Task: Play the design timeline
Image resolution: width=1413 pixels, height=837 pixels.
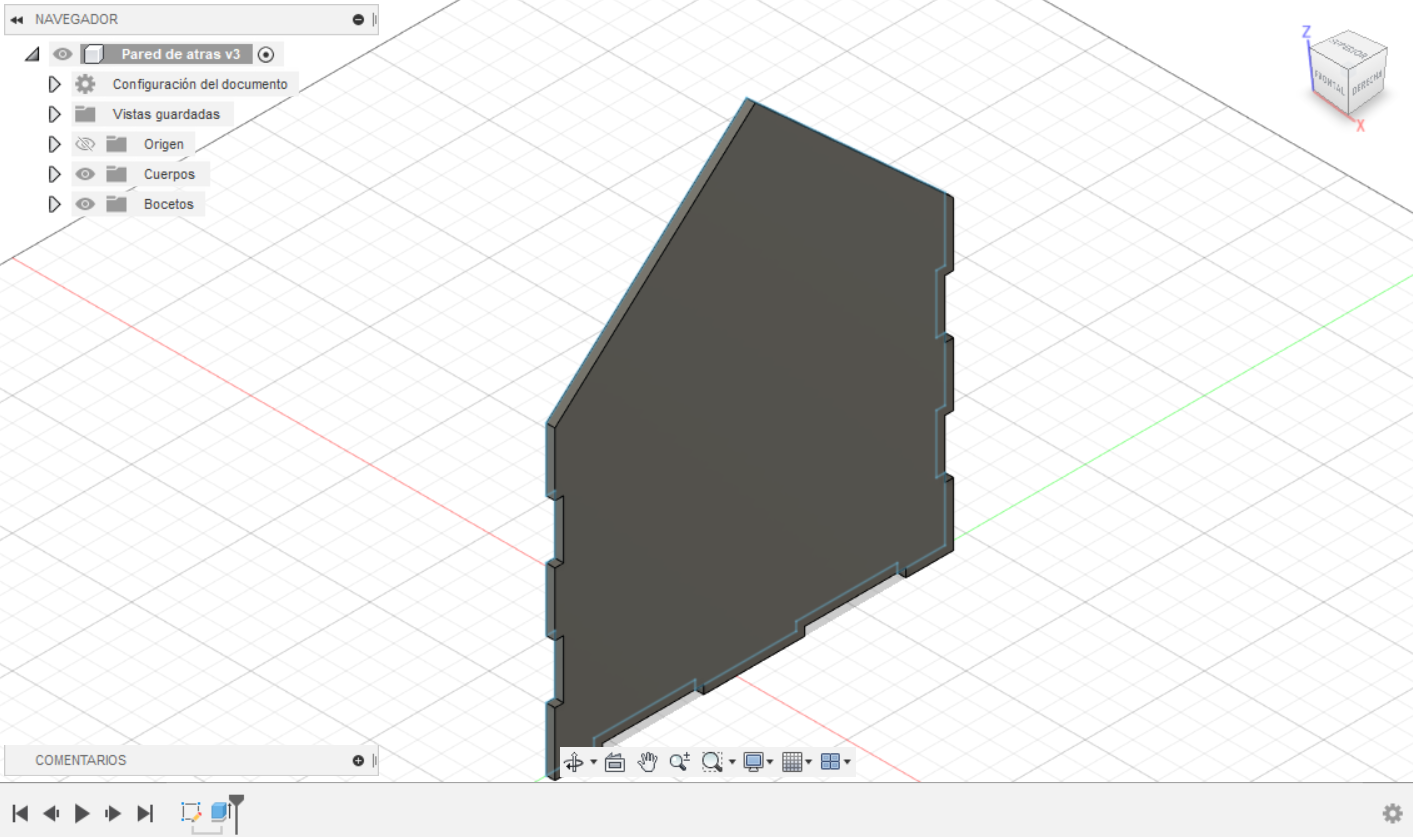Action: pyautogui.click(x=83, y=813)
